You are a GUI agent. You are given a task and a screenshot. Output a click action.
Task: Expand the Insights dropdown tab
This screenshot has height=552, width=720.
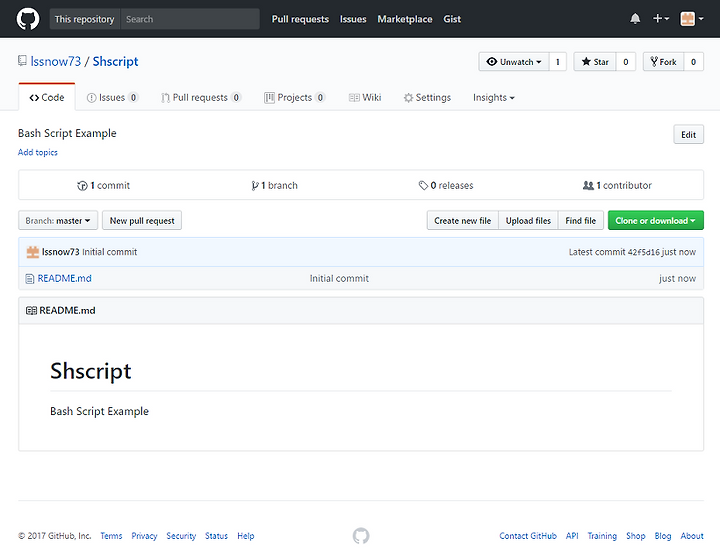click(494, 97)
